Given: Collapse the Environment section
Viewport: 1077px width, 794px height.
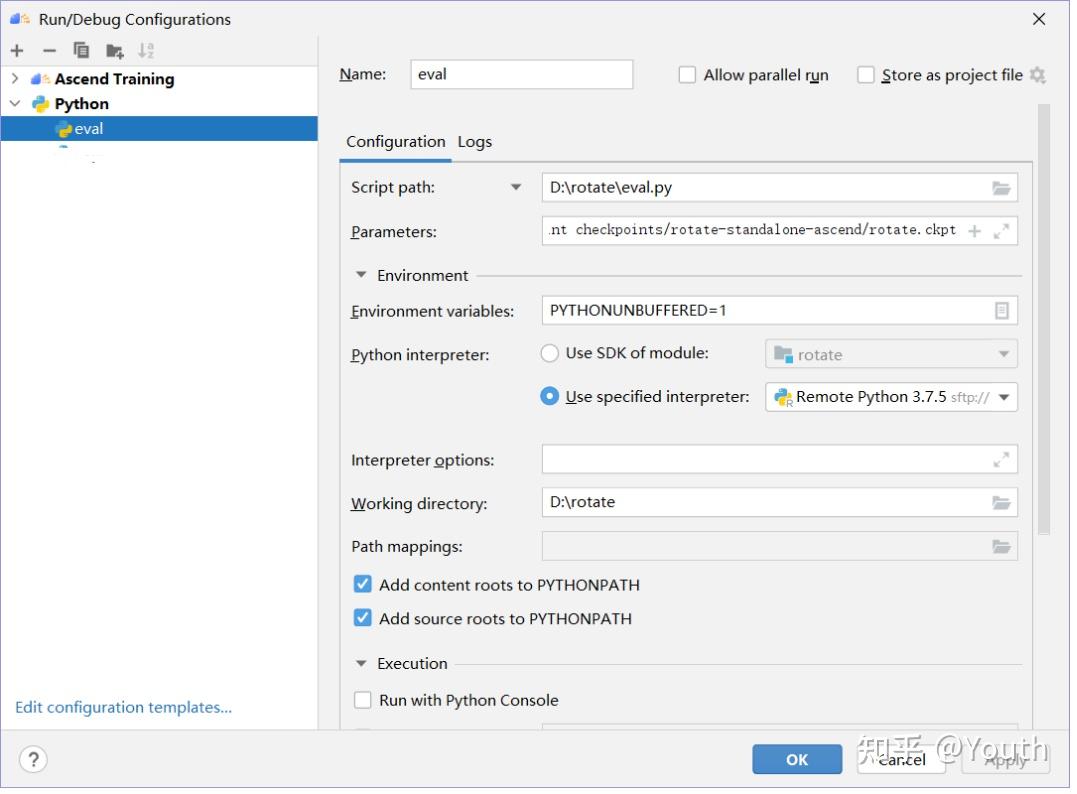Looking at the screenshot, I should (361, 275).
